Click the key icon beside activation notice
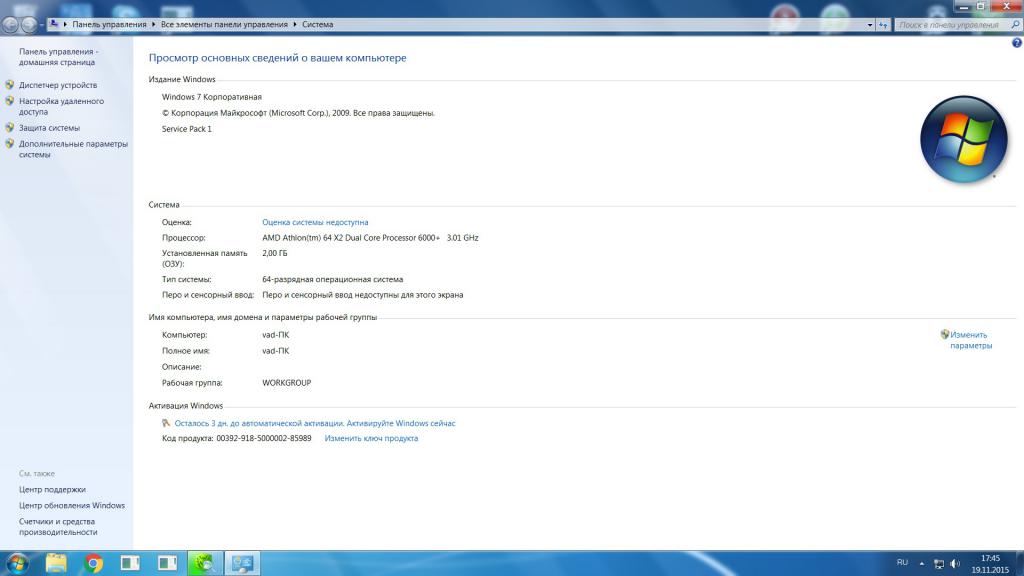Screen dimensions: 1024x576 point(166,423)
